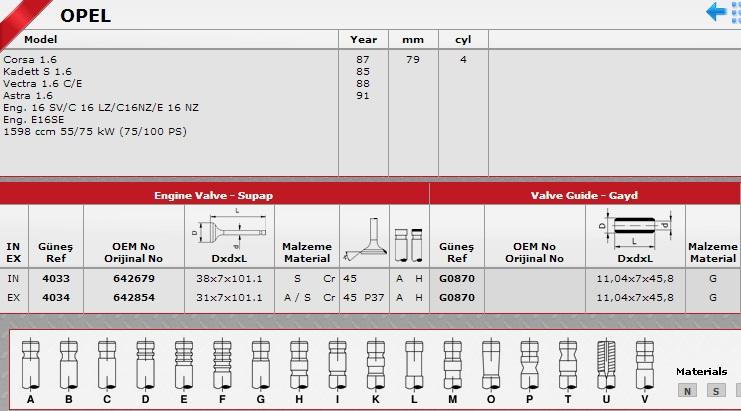Select valve stem type T icon
The height and width of the screenshot is (411, 741).
pyautogui.click(x=568, y=364)
